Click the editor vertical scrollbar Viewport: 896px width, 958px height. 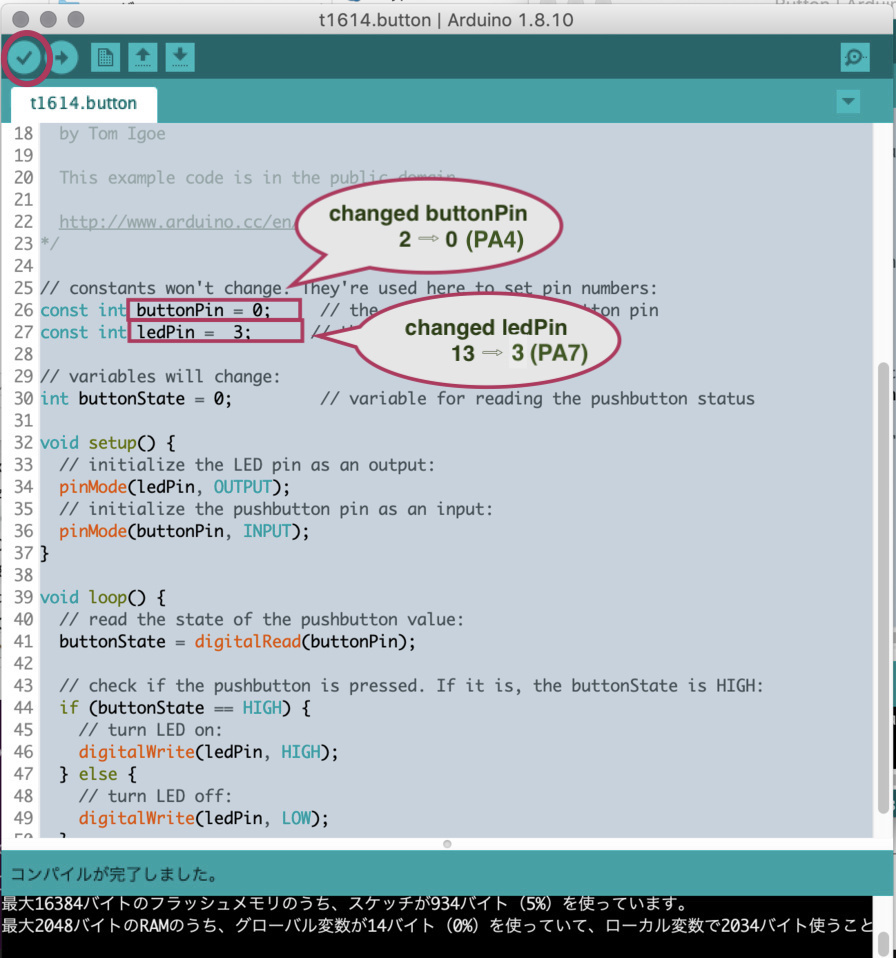(x=883, y=588)
